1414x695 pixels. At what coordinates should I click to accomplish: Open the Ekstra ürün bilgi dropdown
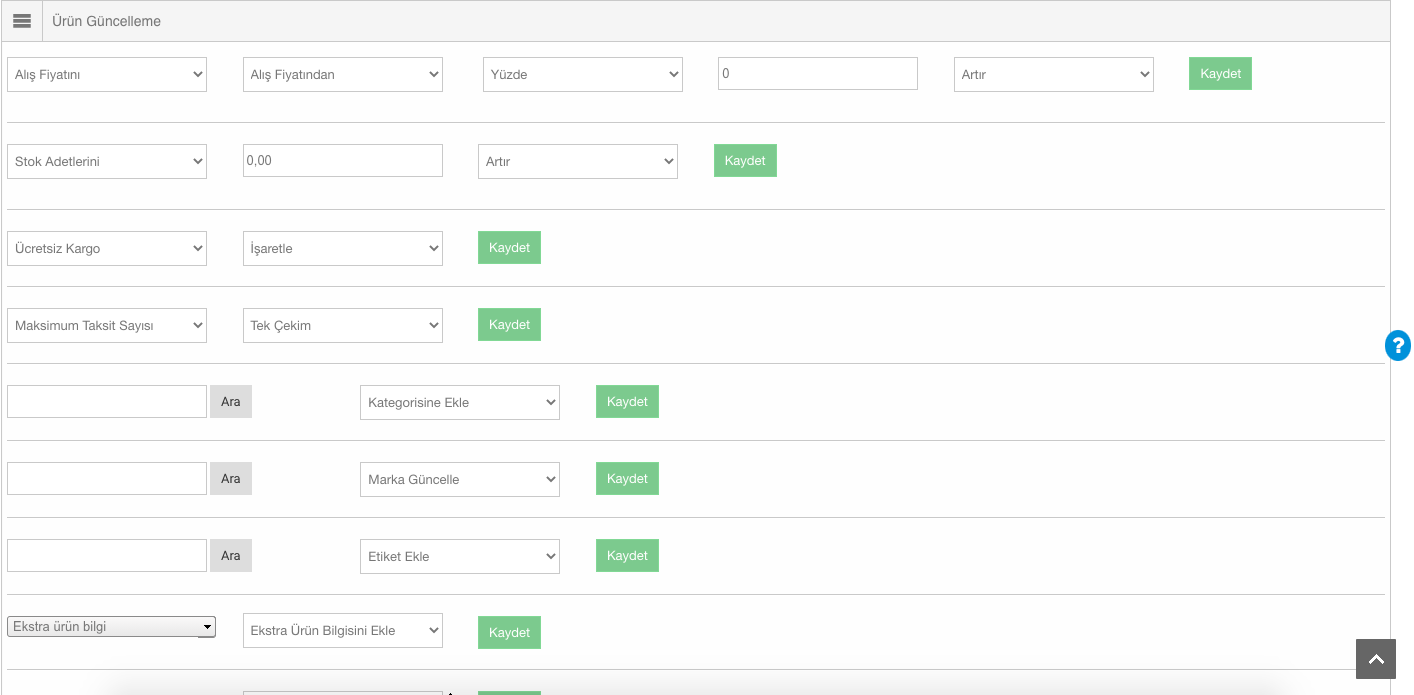tap(111, 627)
